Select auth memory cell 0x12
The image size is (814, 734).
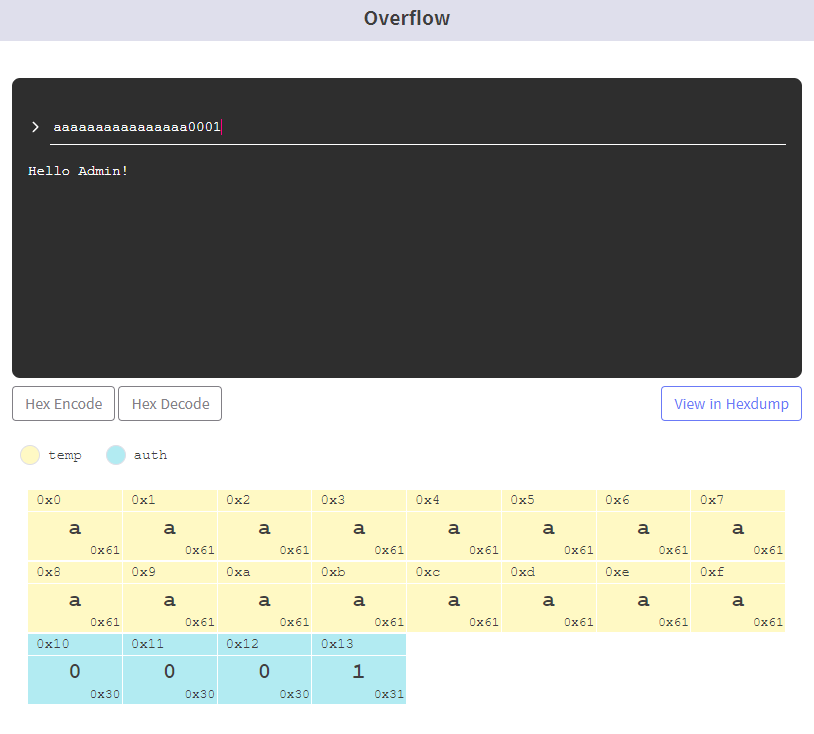[264, 669]
